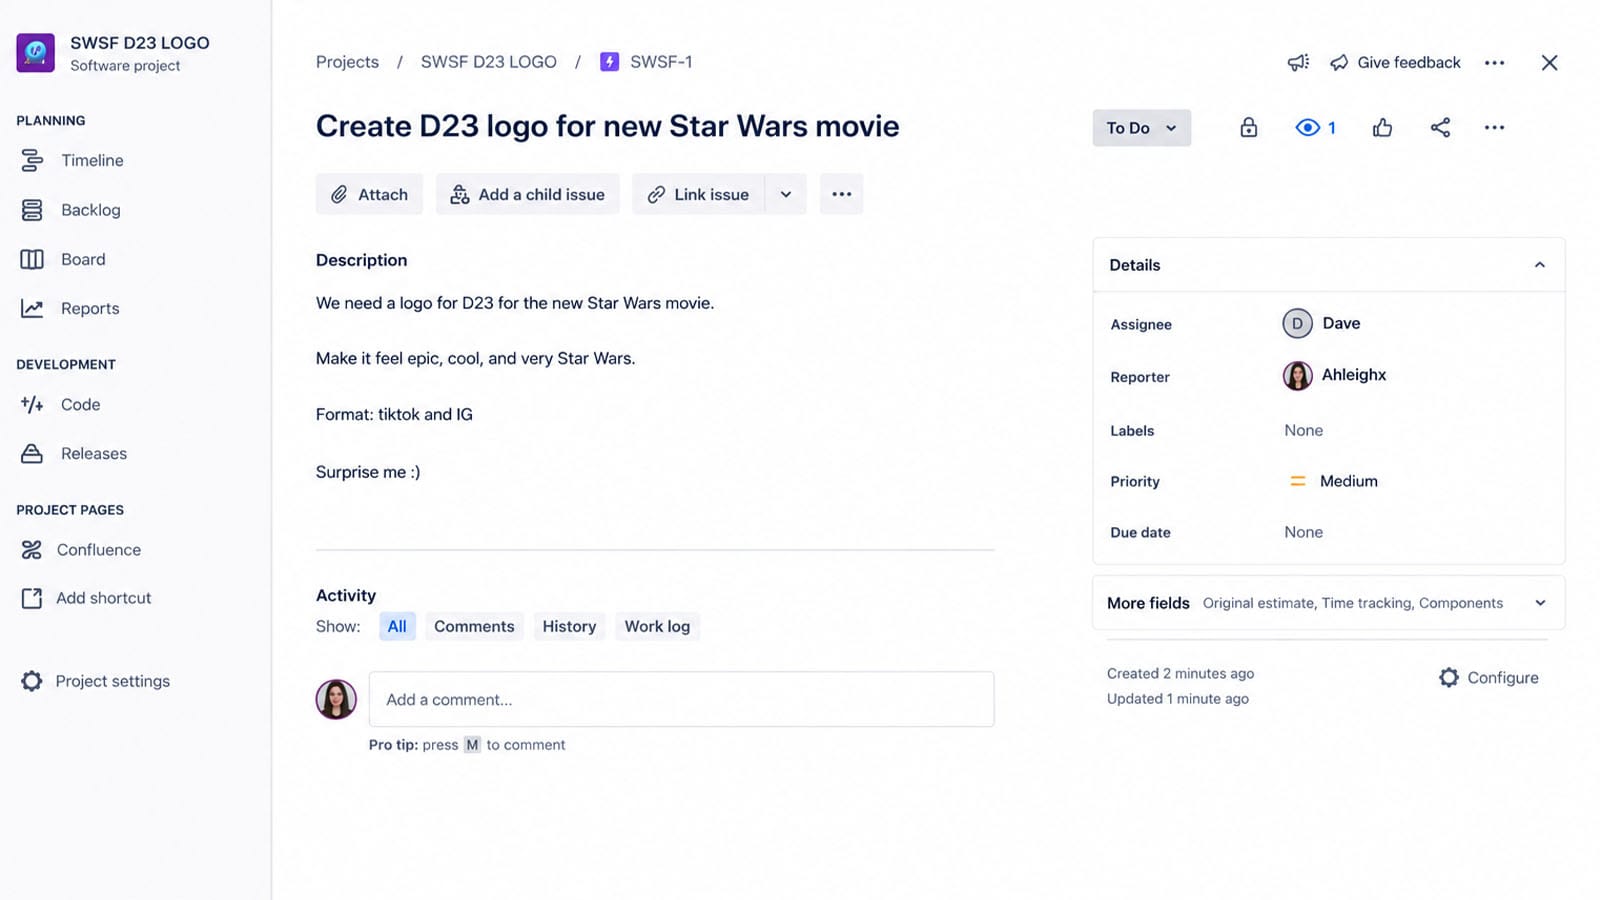
Task: Open the Confluence icon under Project Pages
Action: [x=32, y=550]
